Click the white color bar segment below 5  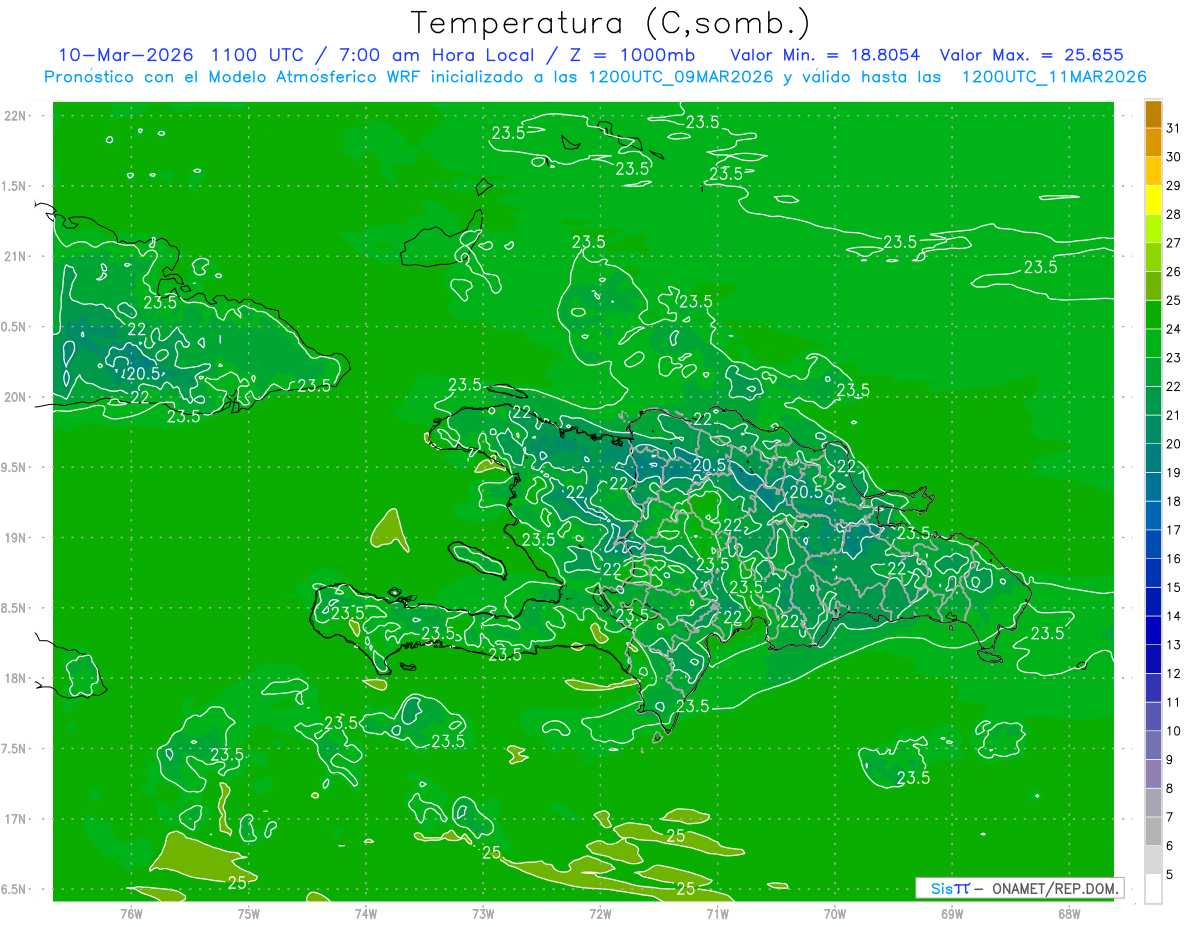point(1153,889)
